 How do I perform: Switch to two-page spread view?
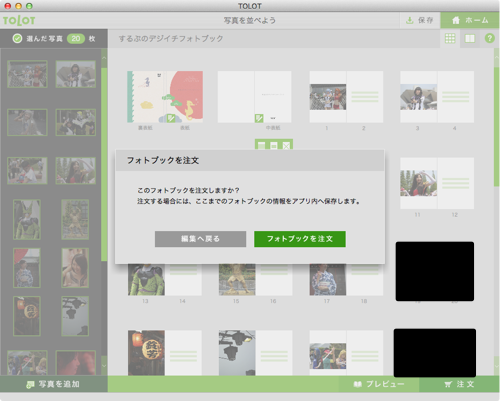point(470,38)
